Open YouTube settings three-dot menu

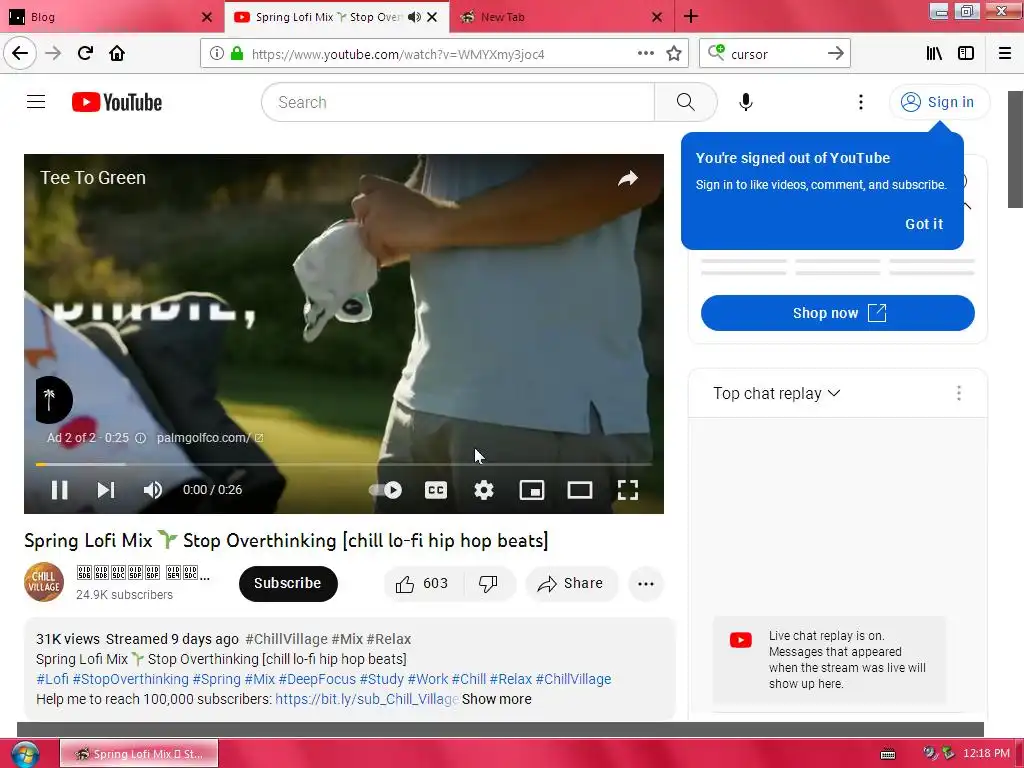(x=861, y=102)
